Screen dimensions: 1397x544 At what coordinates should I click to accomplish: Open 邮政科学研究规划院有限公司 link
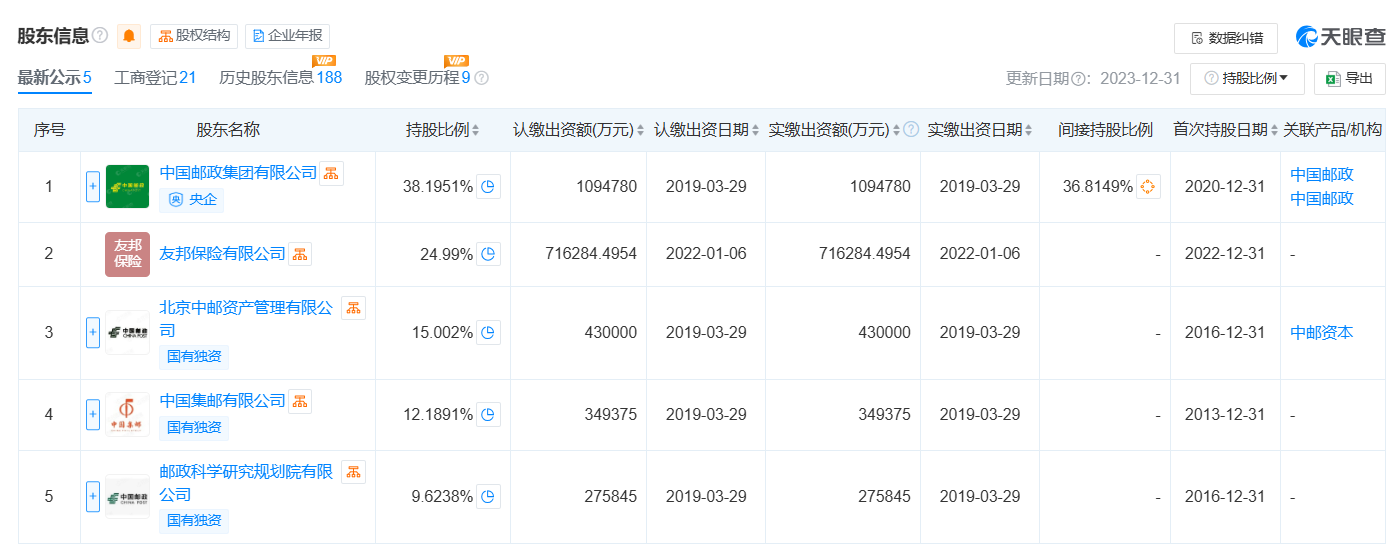pyautogui.click(x=247, y=483)
